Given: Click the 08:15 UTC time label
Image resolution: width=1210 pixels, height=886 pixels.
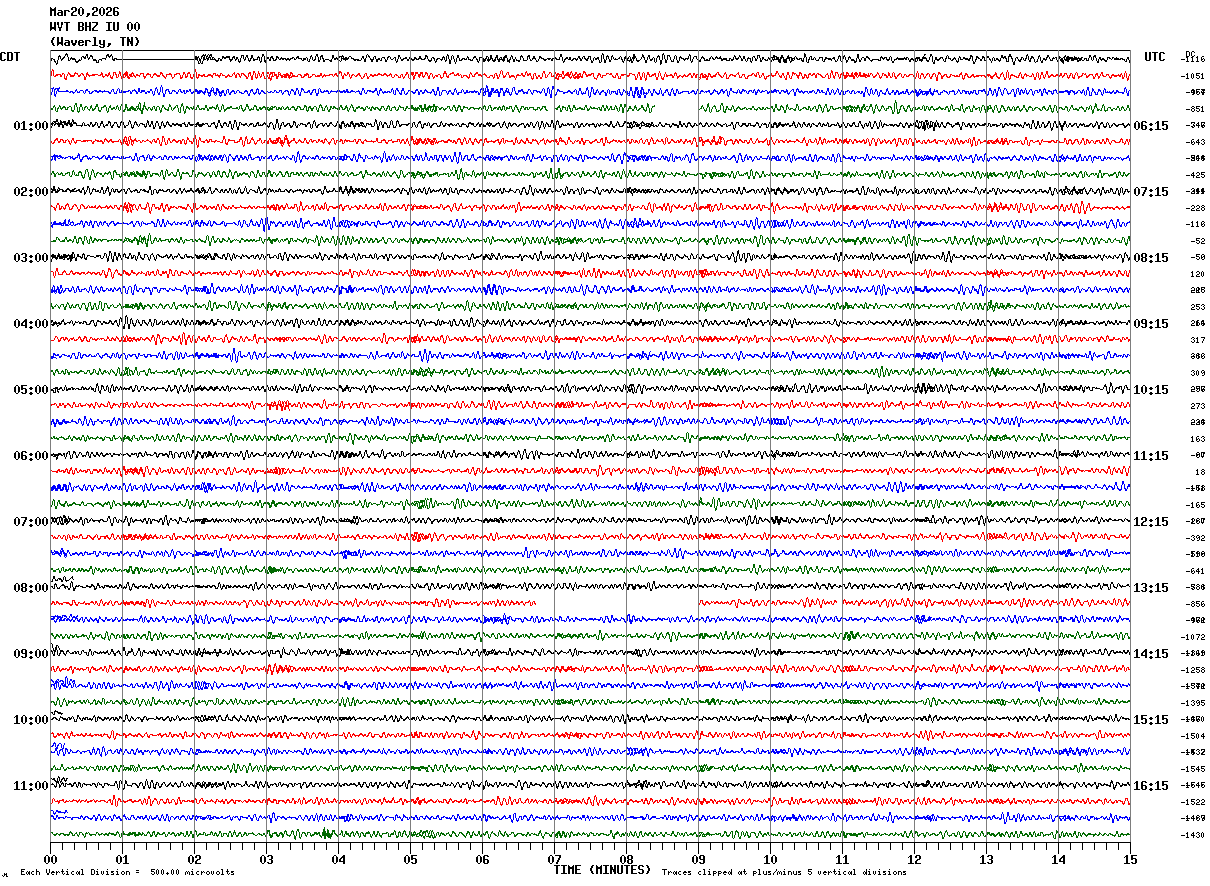Looking at the screenshot, I should (x=1151, y=258).
